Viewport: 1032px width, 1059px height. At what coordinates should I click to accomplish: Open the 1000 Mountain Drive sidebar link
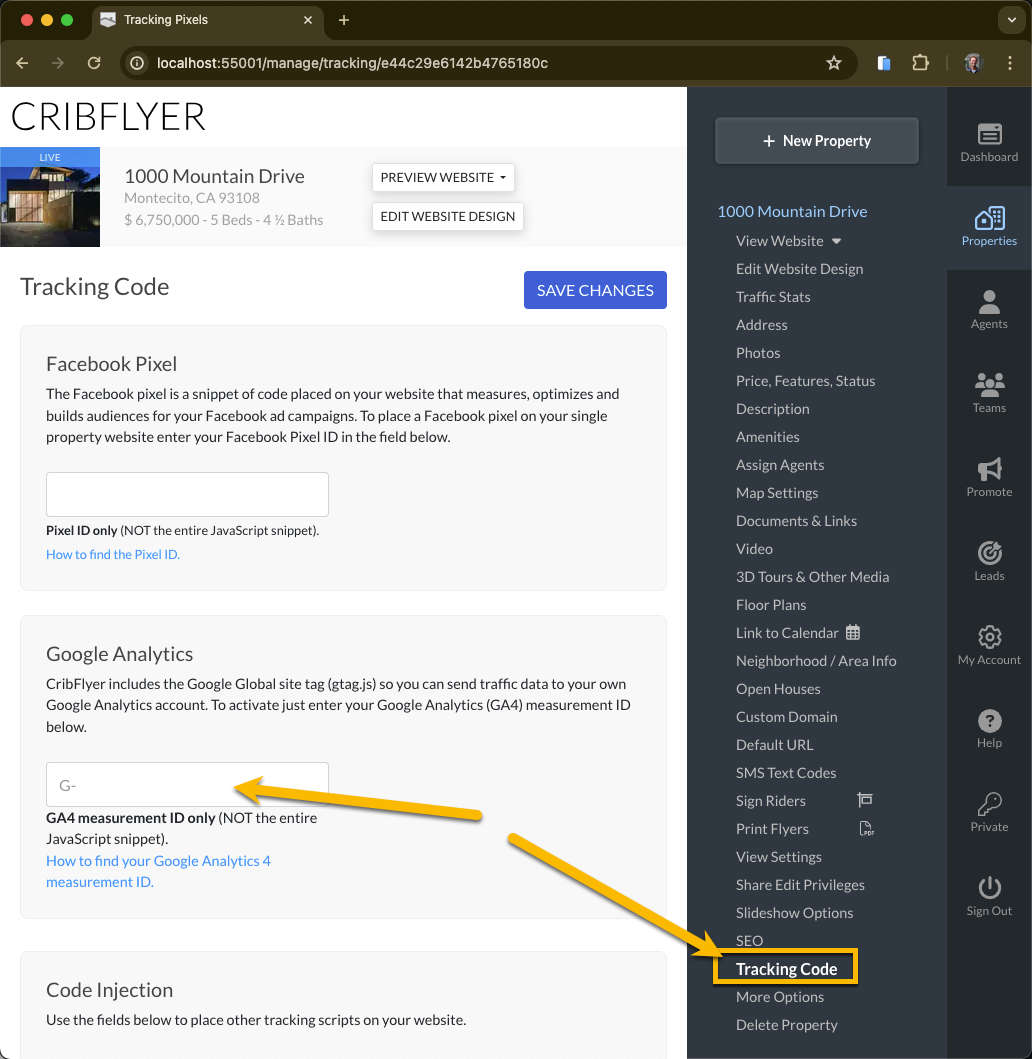point(792,211)
